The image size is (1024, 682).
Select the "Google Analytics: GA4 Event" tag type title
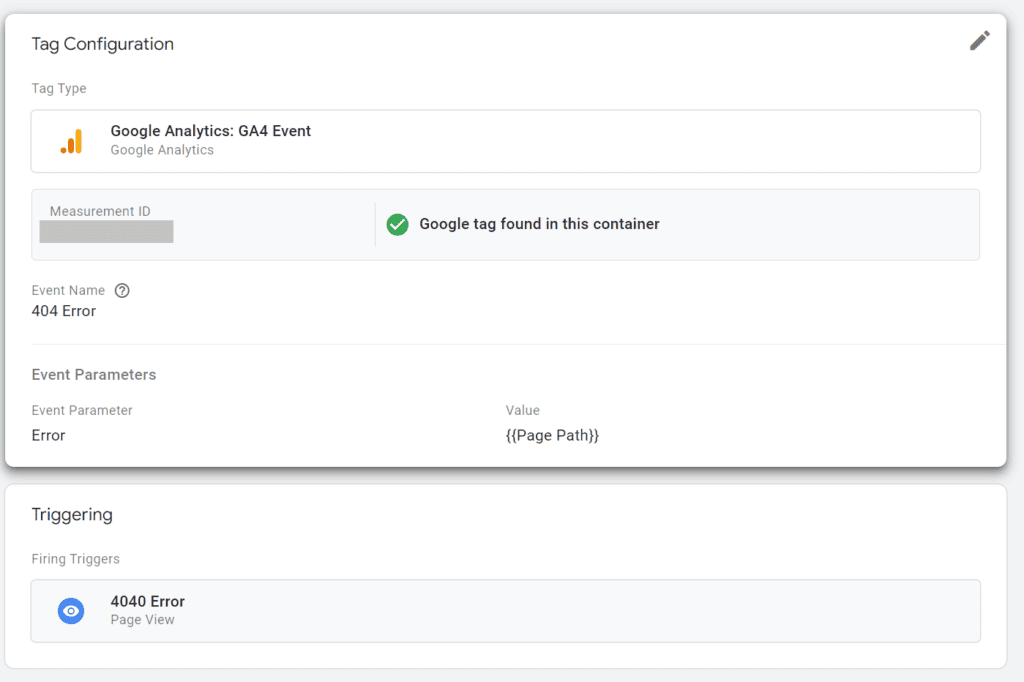point(210,131)
